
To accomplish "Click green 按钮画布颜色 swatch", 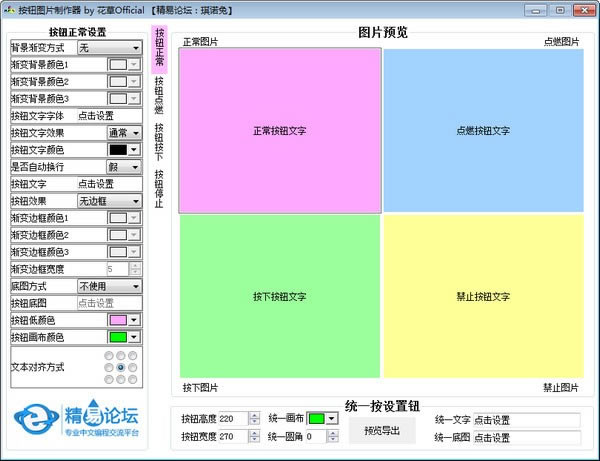I will [118, 337].
